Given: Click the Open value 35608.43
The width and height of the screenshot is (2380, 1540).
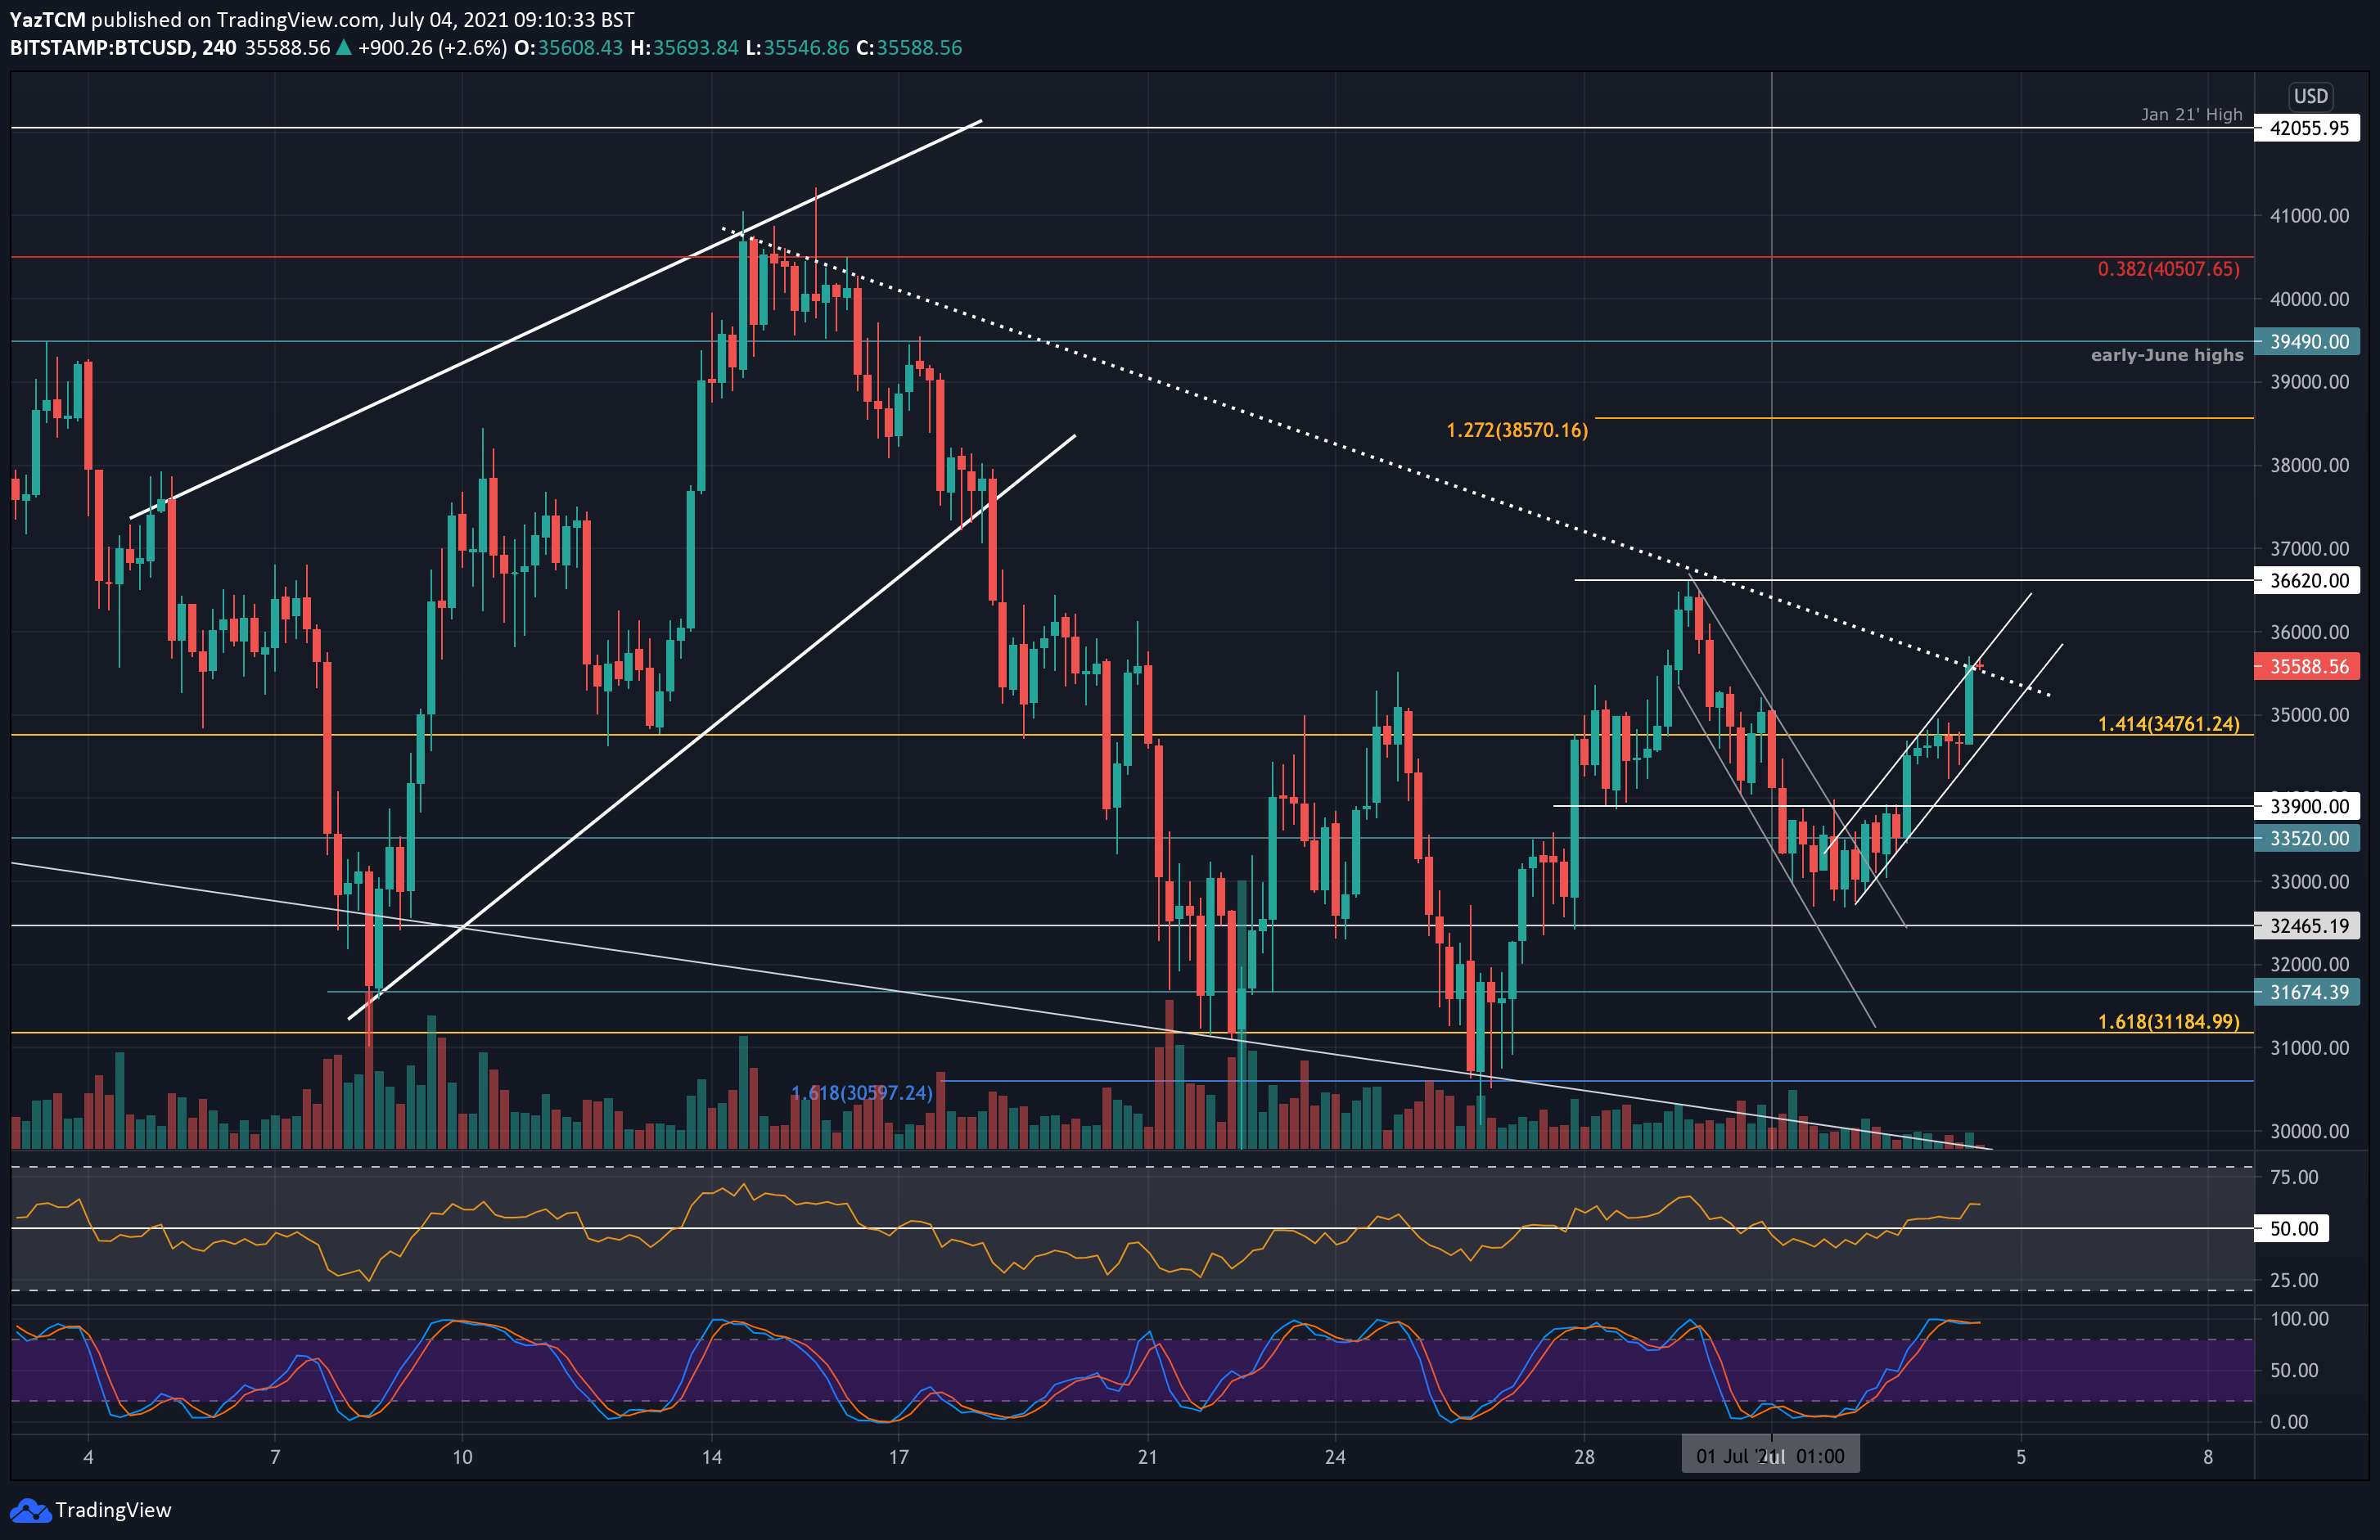Looking at the screenshot, I should click(580, 48).
